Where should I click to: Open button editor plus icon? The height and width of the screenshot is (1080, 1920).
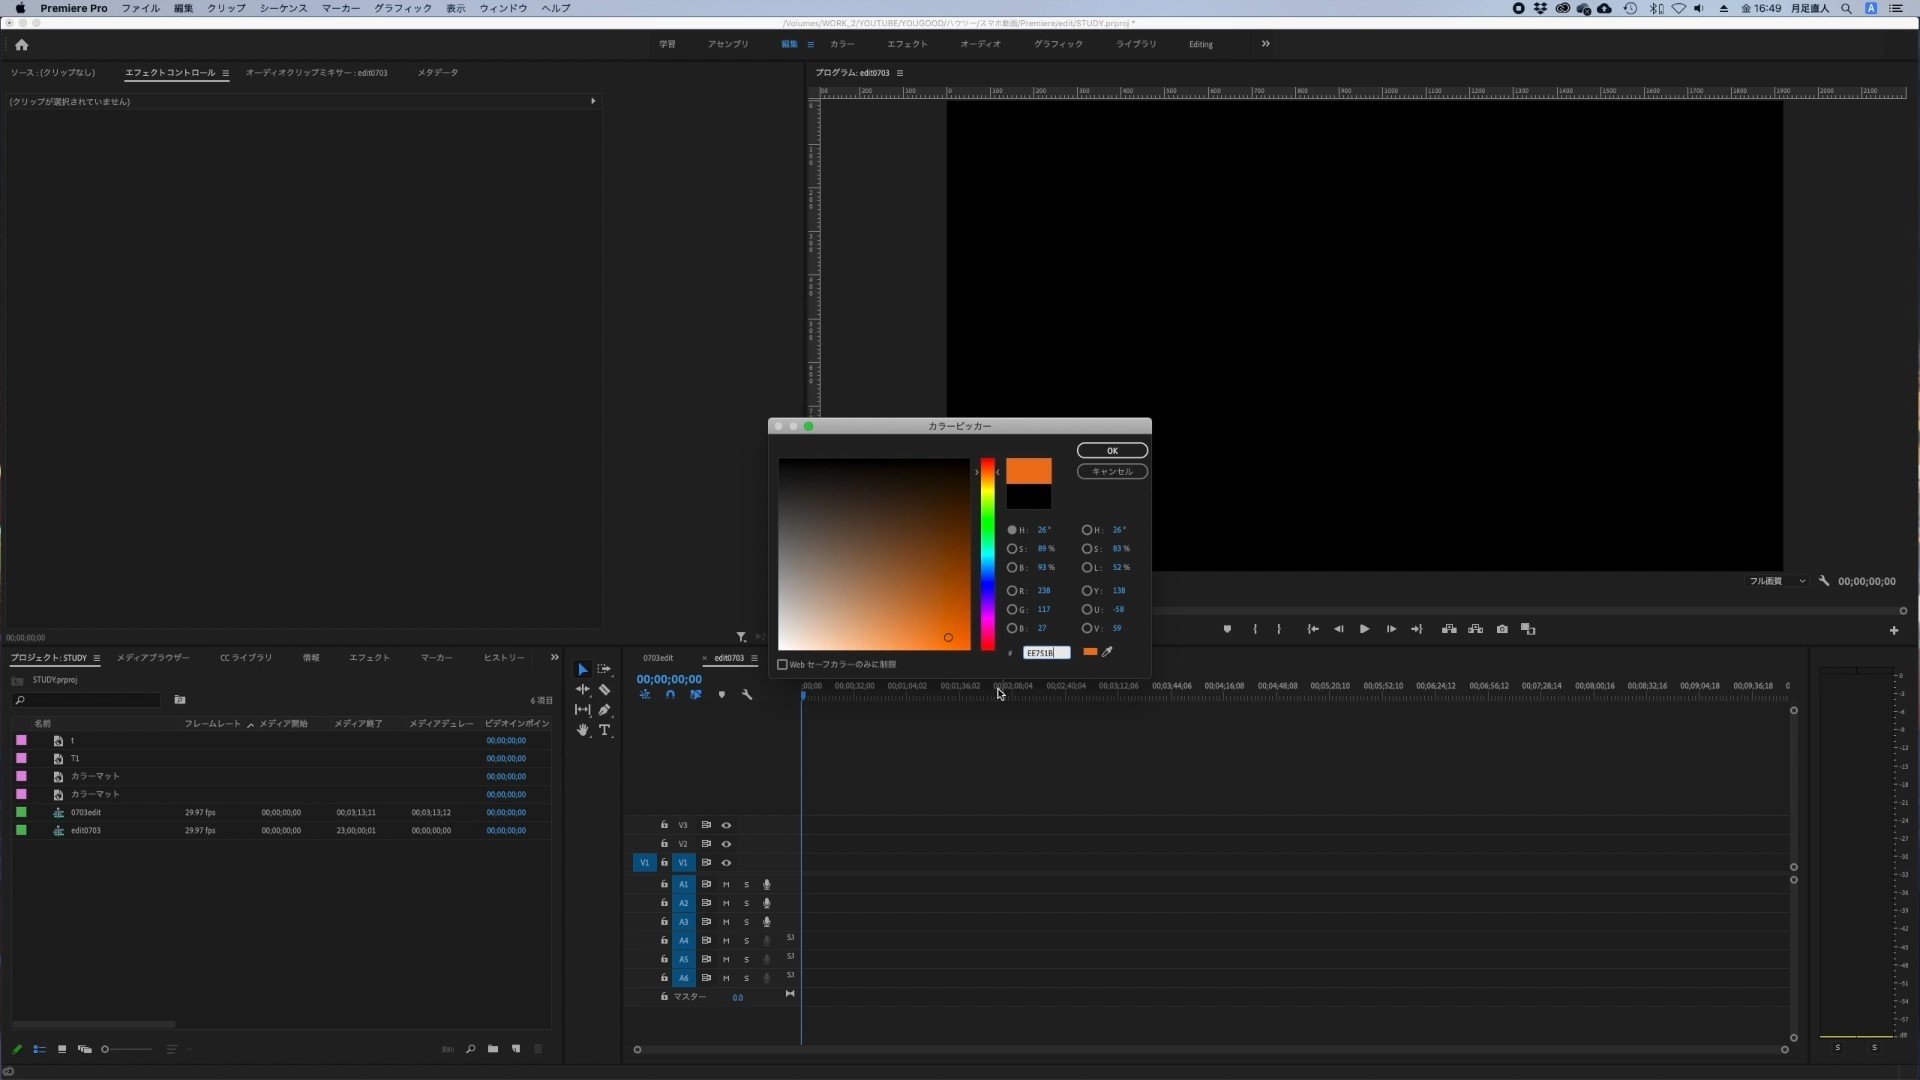click(1894, 631)
